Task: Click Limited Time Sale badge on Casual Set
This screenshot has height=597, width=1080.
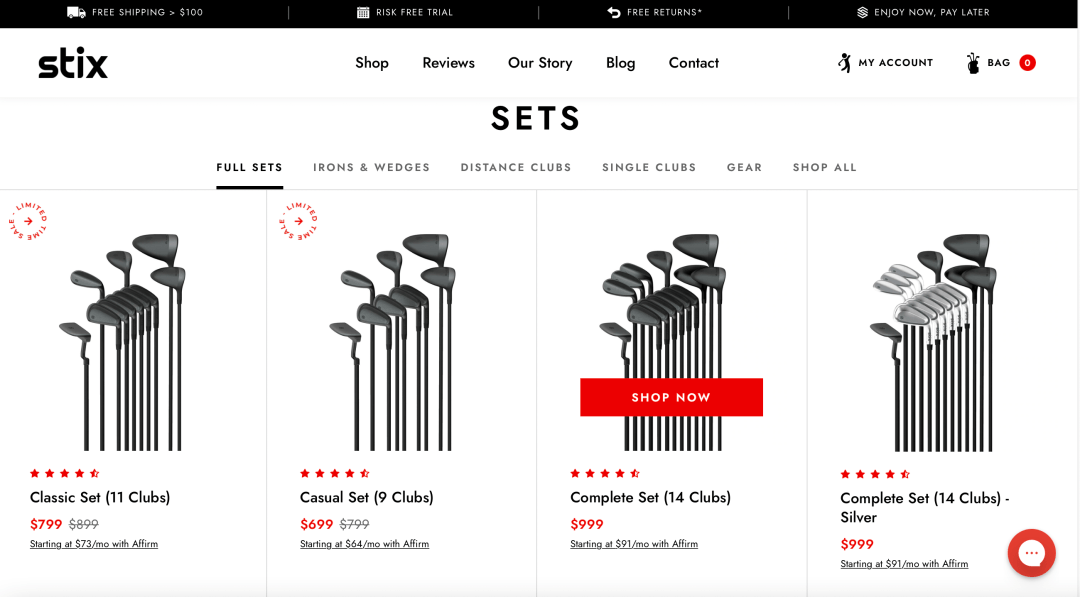Action: tap(298, 221)
